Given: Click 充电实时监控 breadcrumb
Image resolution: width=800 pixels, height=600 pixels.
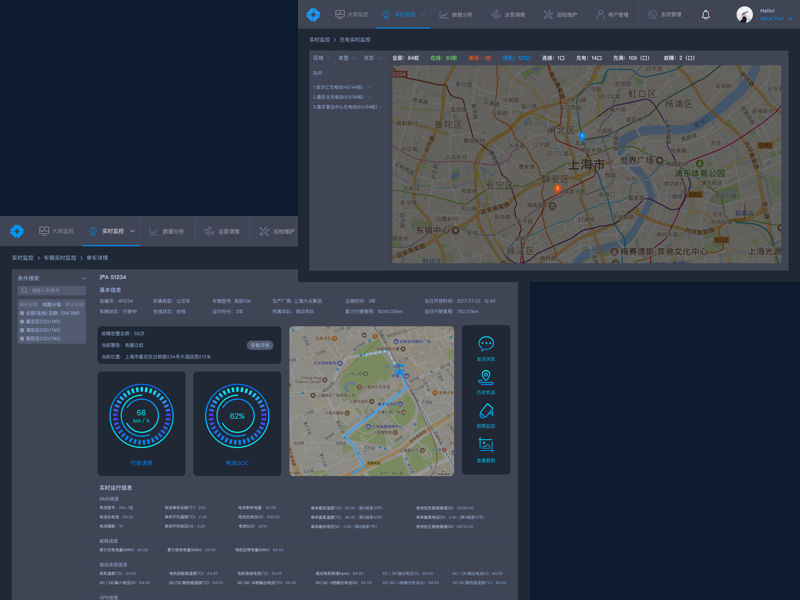Looking at the screenshot, I should [x=355, y=40].
